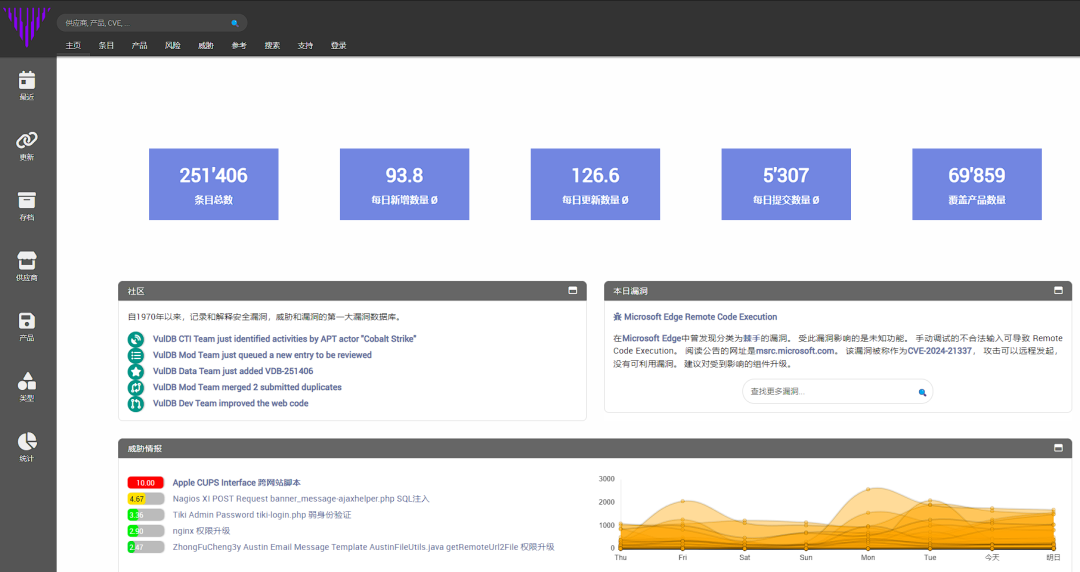
Task: Open the 251'406 条目总数 card
Action: 214,184
